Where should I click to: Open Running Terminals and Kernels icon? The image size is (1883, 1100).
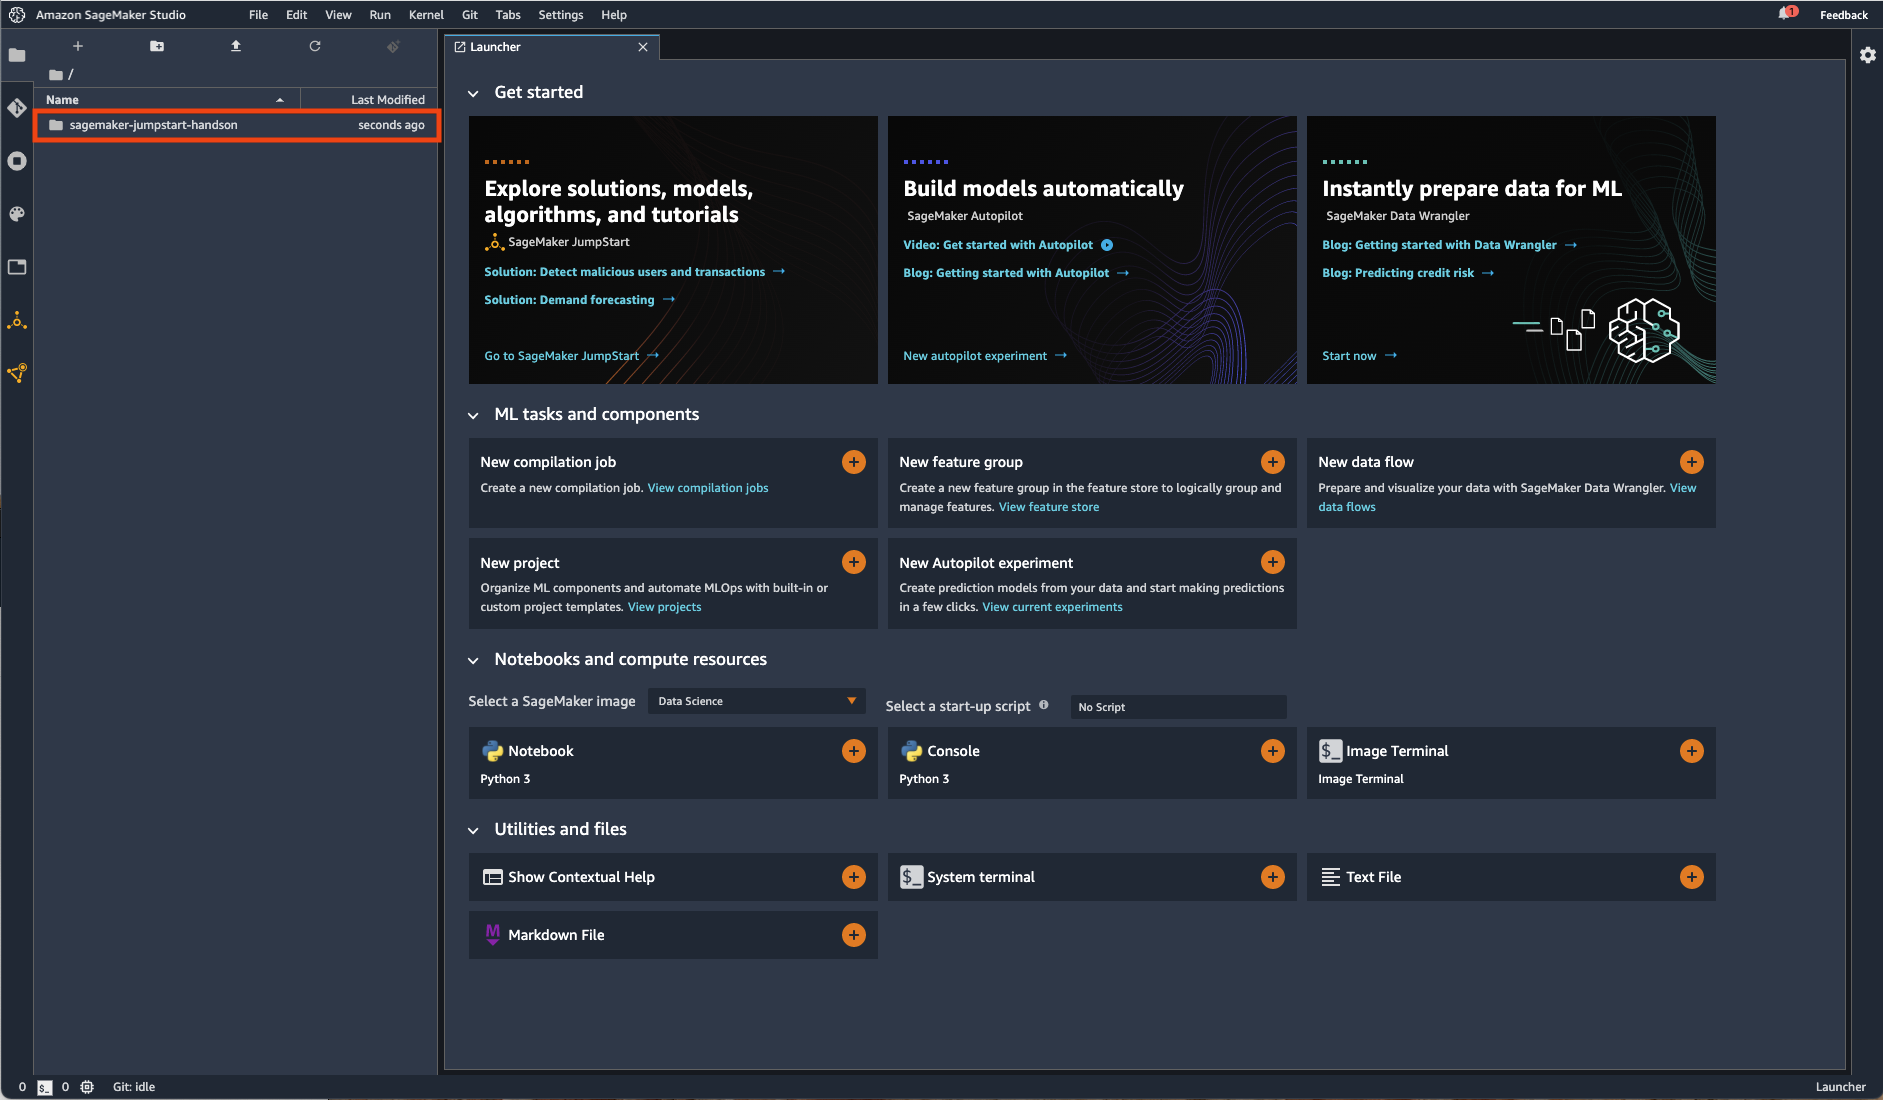coord(17,161)
